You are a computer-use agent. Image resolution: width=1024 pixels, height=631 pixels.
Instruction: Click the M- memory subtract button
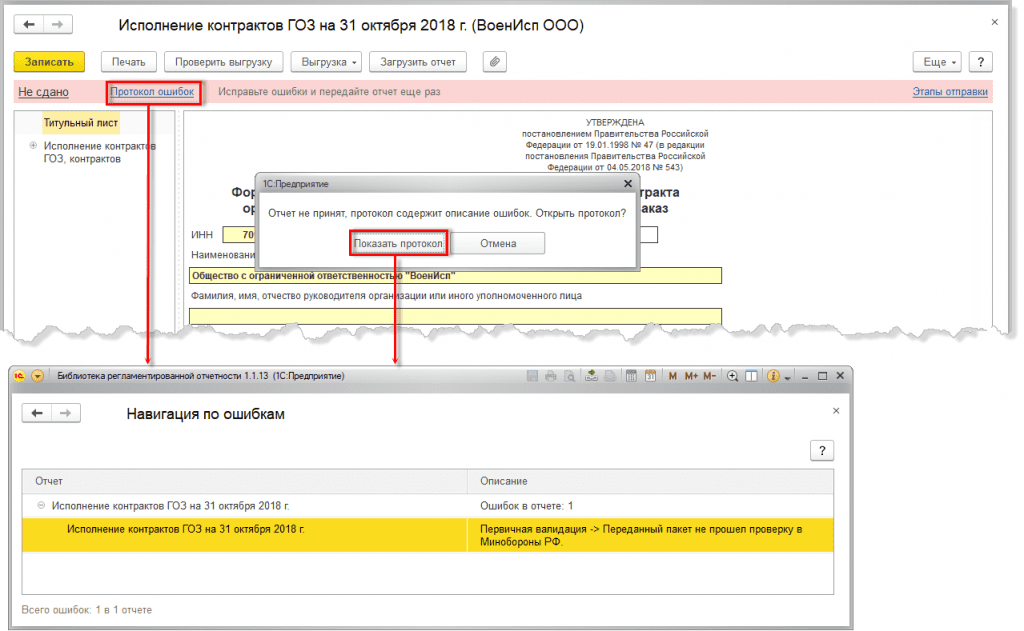pyautogui.click(x=709, y=376)
